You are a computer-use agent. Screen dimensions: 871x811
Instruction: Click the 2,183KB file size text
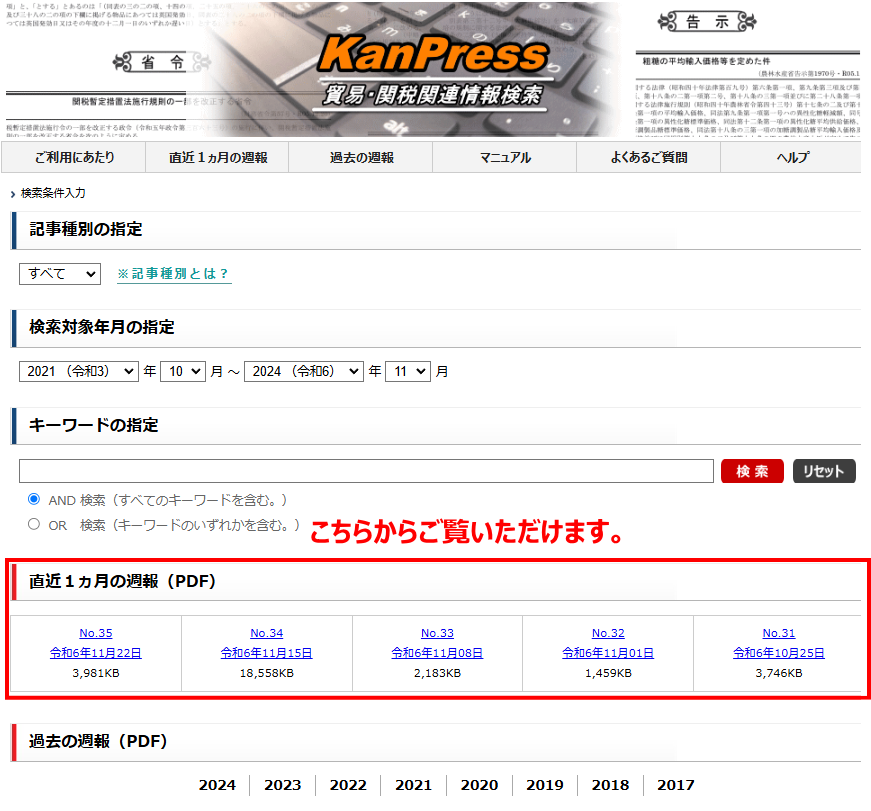pos(437,673)
